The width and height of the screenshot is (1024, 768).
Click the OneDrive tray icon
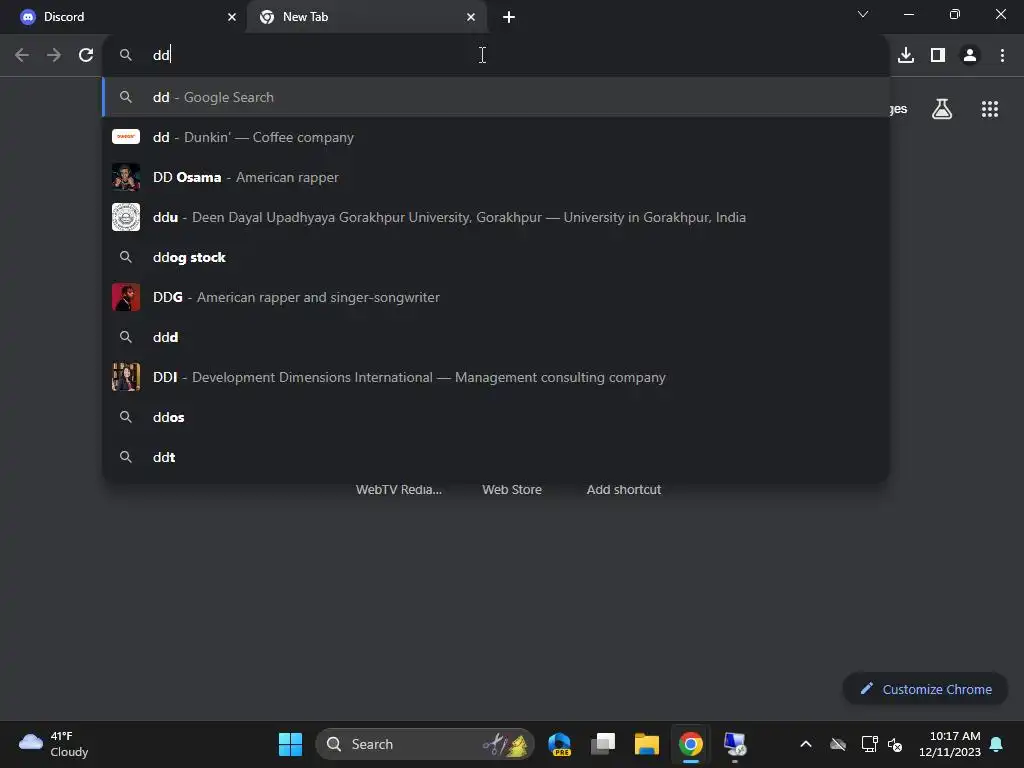(x=838, y=744)
